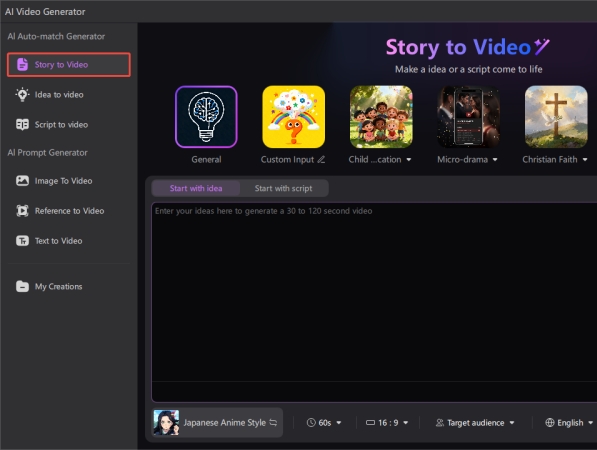The width and height of the screenshot is (597, 450).
Task: Expand the Christian Faith category dropdown arrow
Action: pyautogui.click(x=585, y=160)
